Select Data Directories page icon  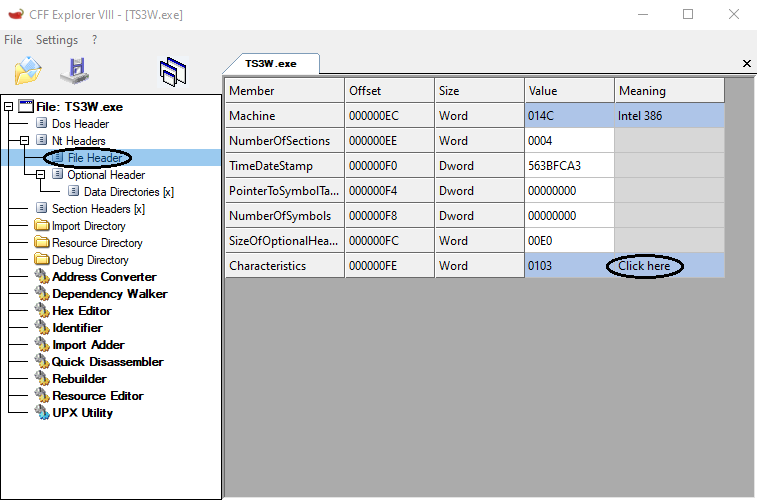click(x=73, y=191)
